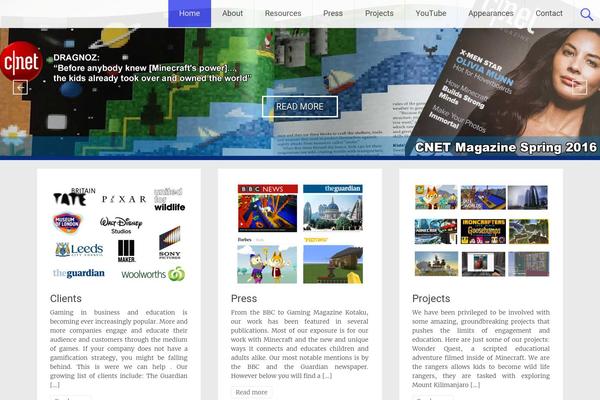Open the Contact menu item
The width and height of the screenshot is (600, 400).
tap(549, 13)
